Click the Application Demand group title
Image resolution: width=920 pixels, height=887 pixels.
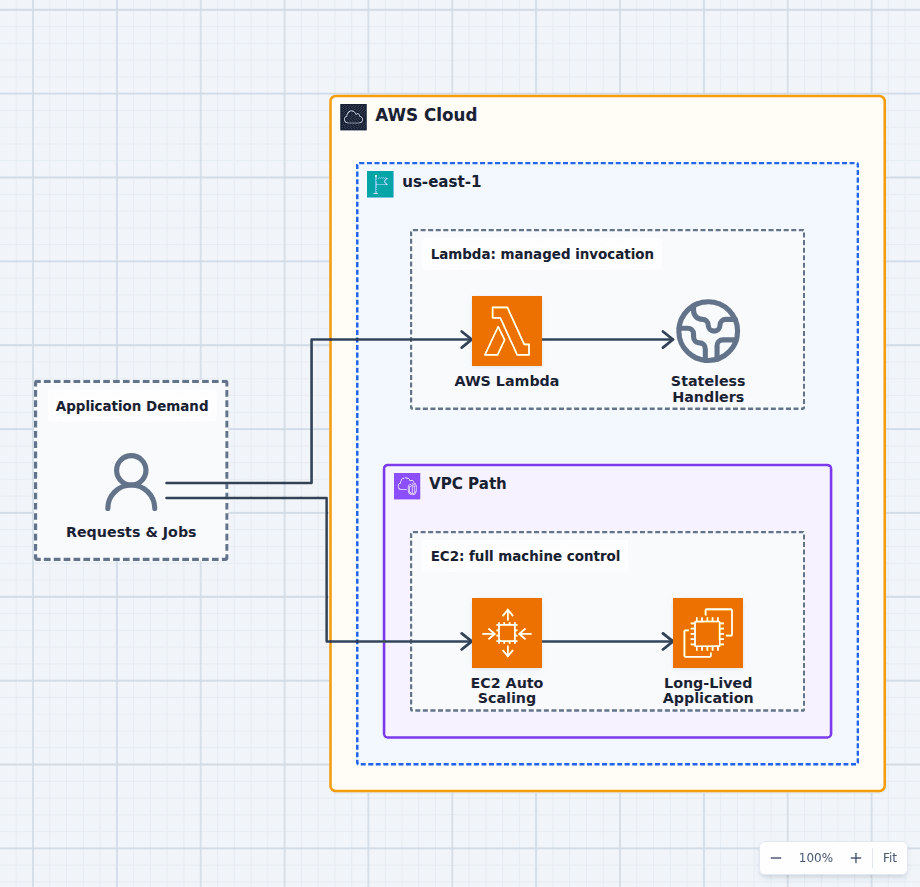pyautogui.click(x=132, y=406)
